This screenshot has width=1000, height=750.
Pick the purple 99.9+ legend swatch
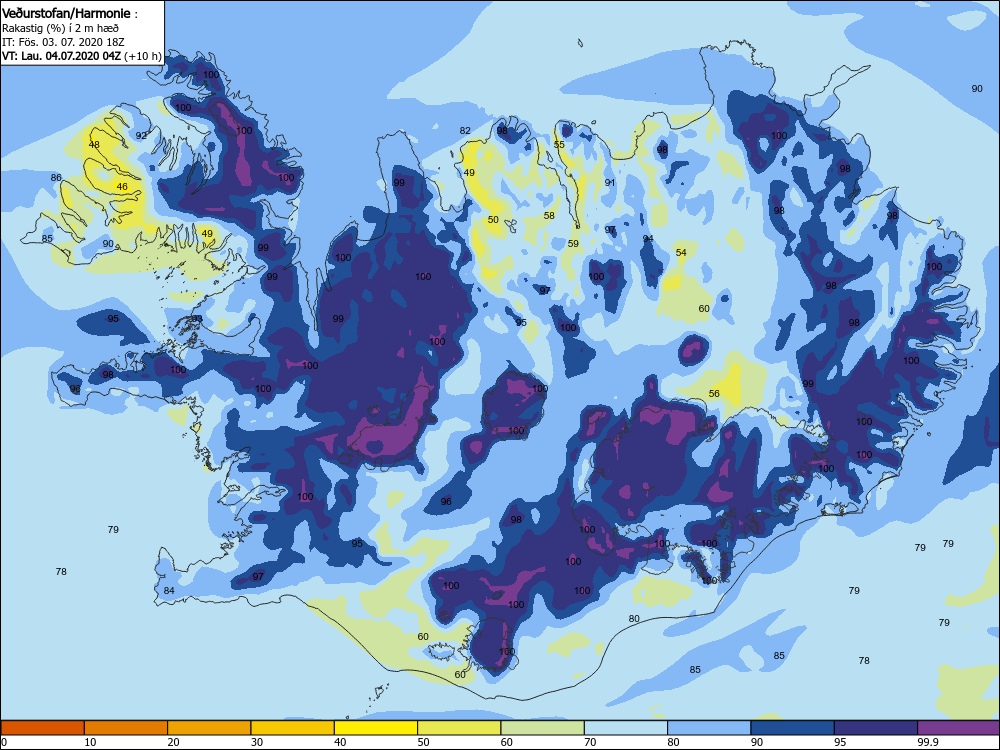[959, 728]
